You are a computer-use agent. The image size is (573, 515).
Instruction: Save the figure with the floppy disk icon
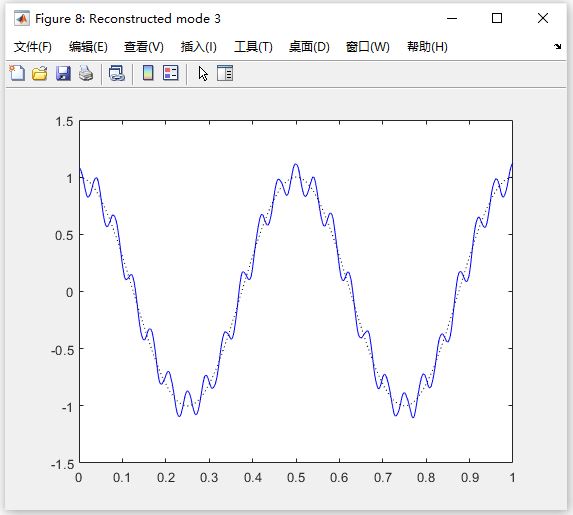point(63,73)
